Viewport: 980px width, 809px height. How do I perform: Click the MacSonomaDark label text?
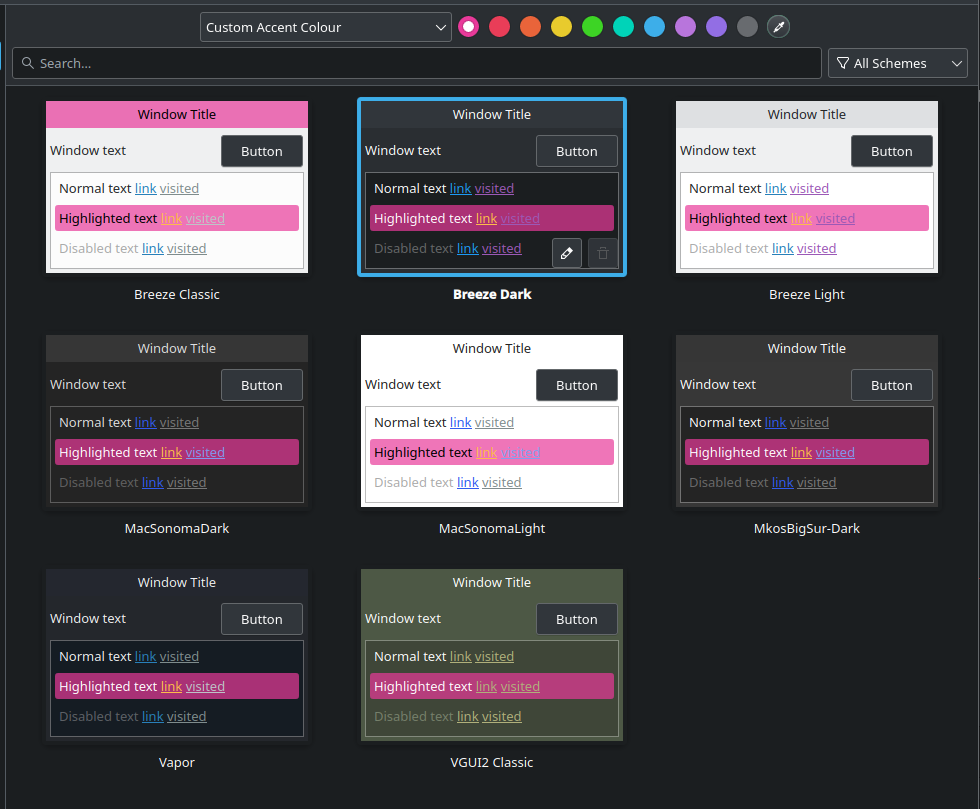177,528
